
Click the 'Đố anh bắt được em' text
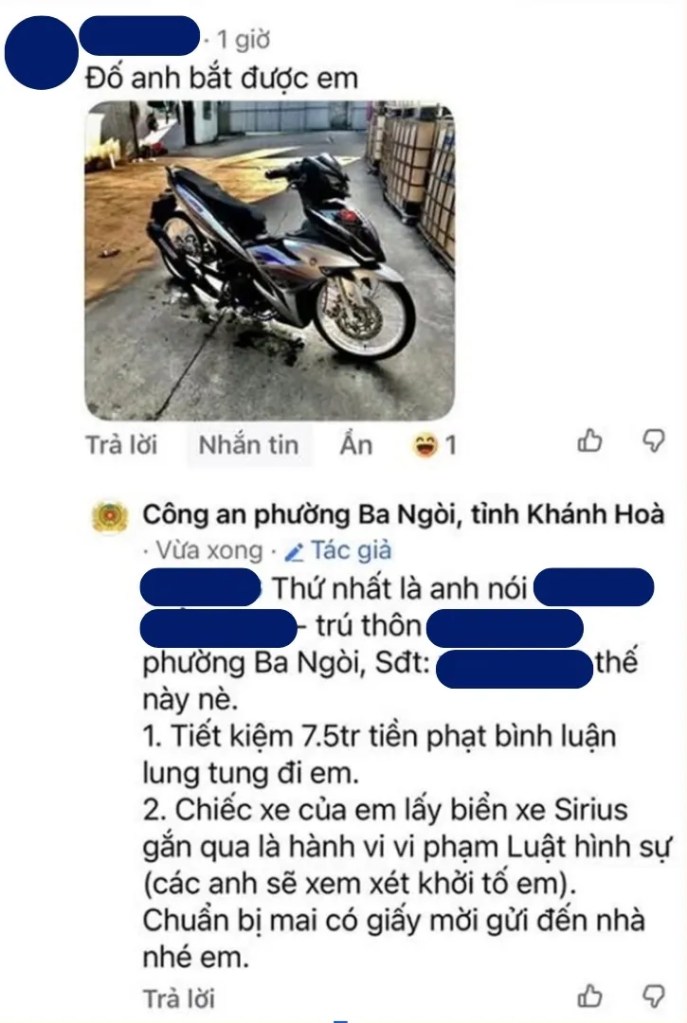[222, 78]
